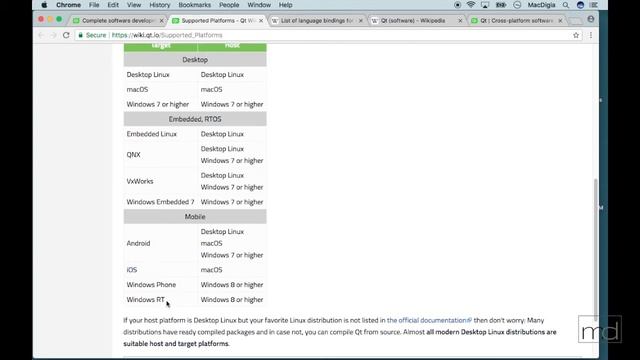Click the QNX target cell
Screen dimensions: 640x360
[x=161, y=155]
